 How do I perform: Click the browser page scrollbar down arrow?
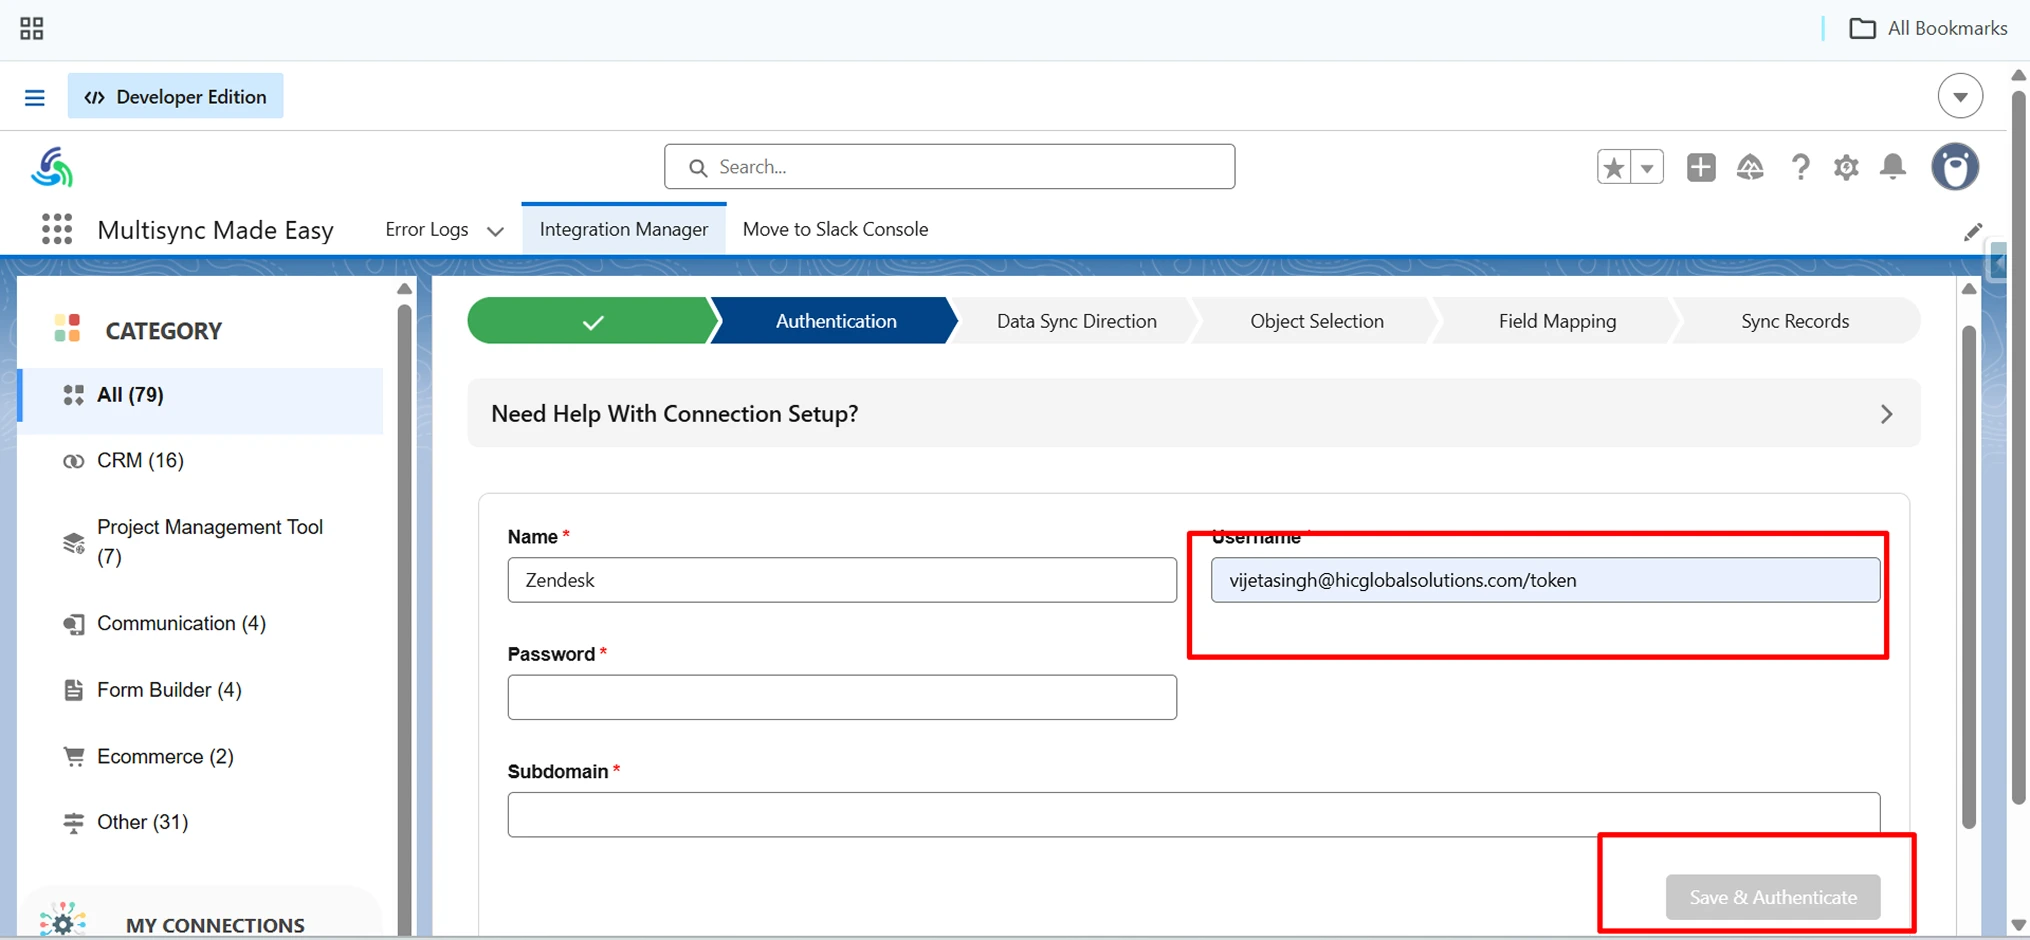click(x=2018, y=925)
